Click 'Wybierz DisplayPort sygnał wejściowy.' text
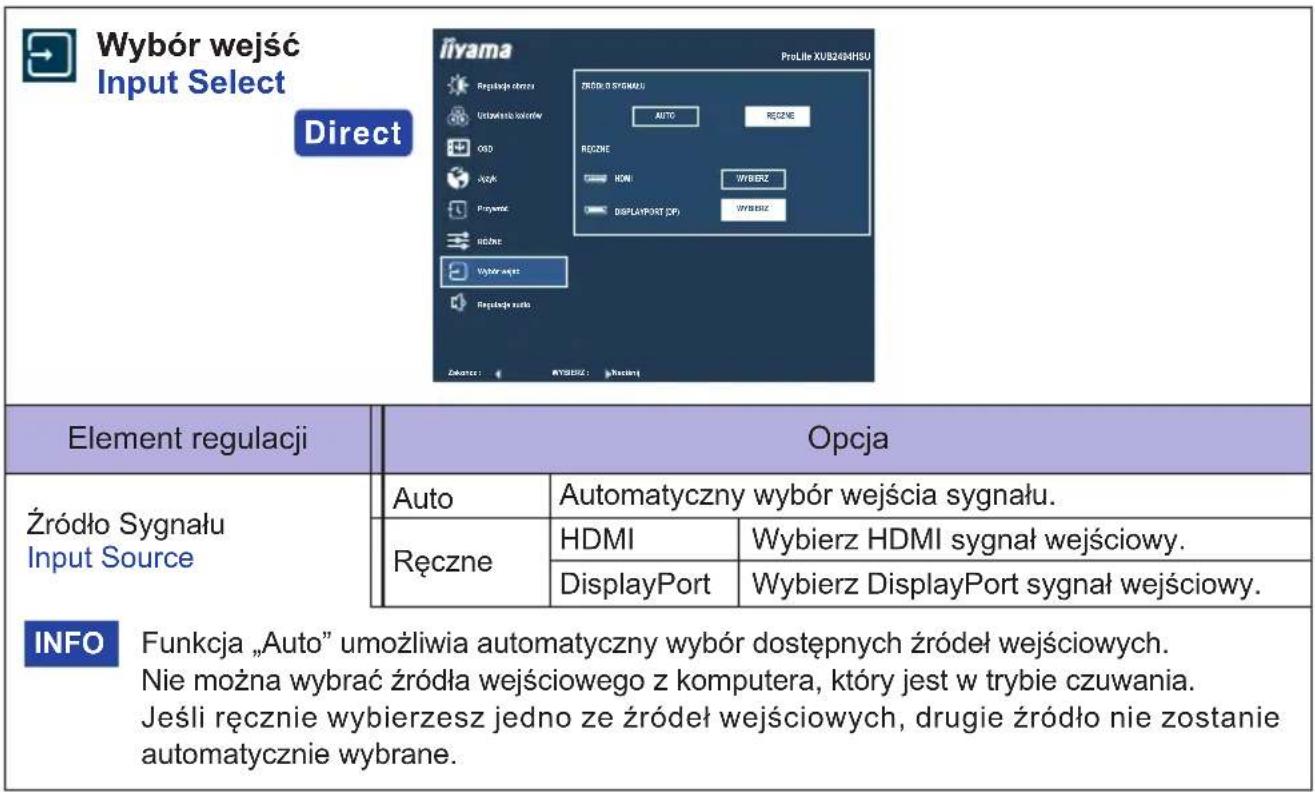 1001,584
